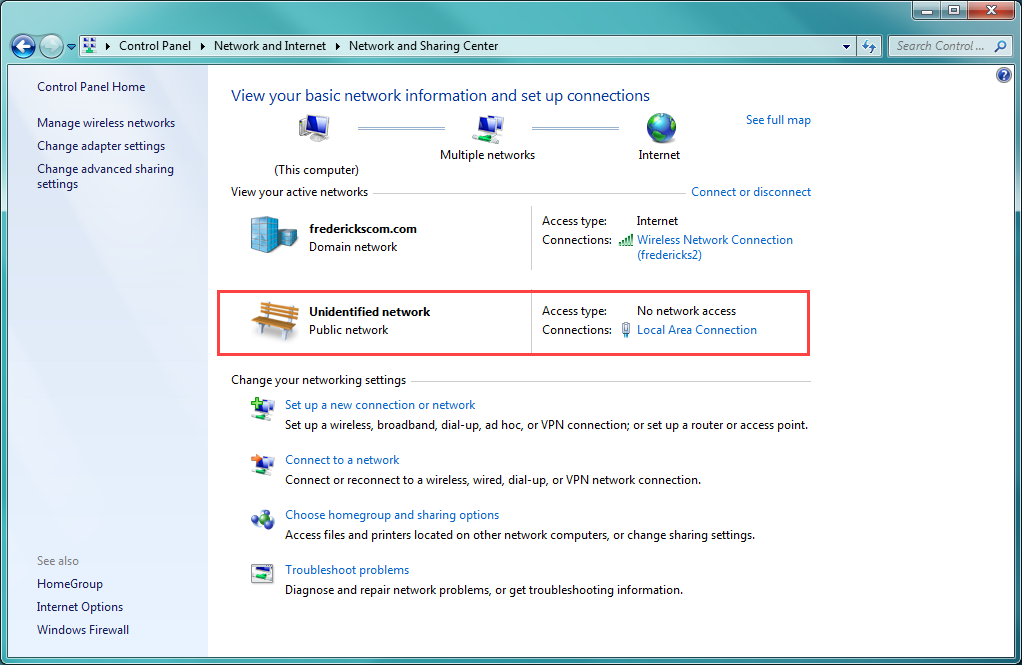Open Change advanced sharing settings
The height and width of the screenshot is (665, 1022).
106,176
